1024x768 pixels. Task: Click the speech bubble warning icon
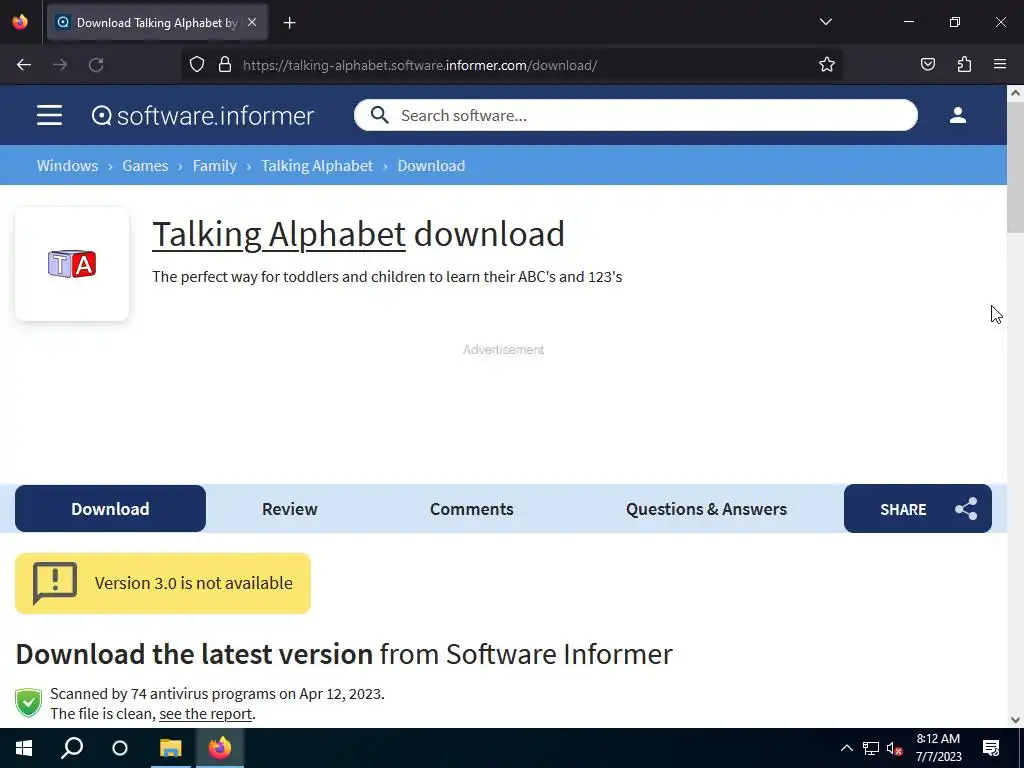(x=55, y=583)
